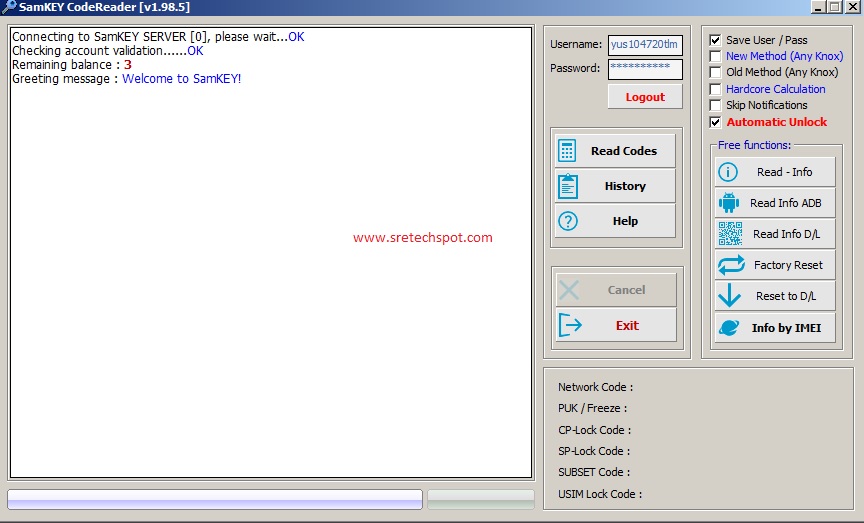
Task: Maximize the SamKEY CodeReader window
Action: (835, 7)
